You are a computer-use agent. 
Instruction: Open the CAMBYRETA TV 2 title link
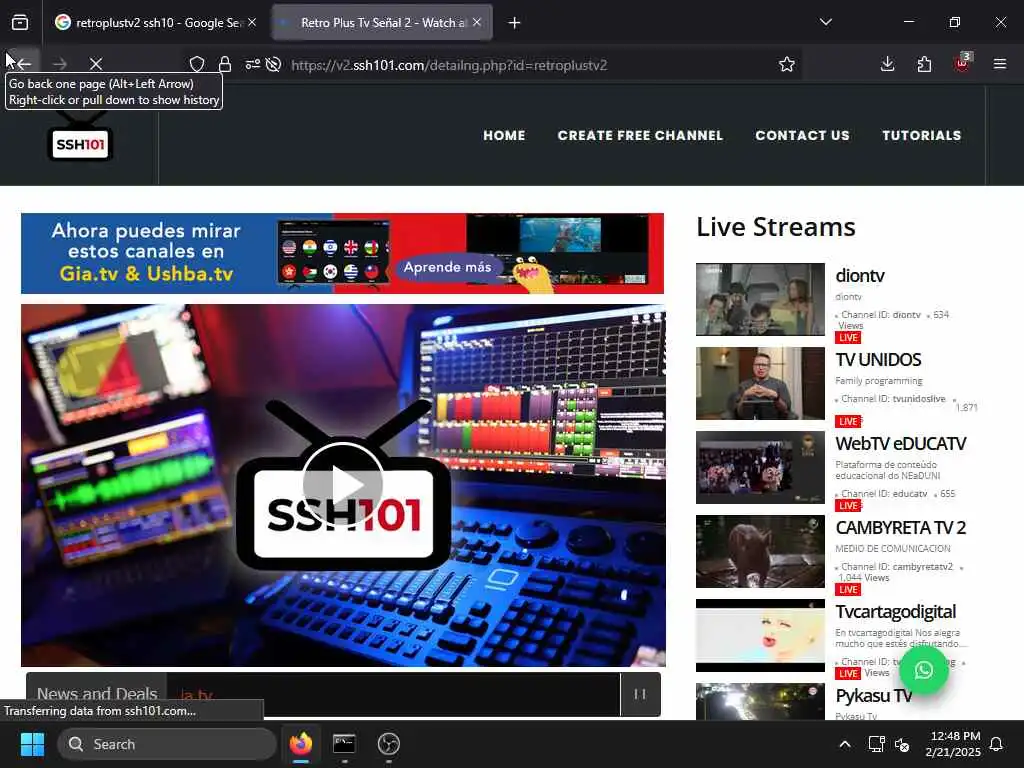[901, 528]
